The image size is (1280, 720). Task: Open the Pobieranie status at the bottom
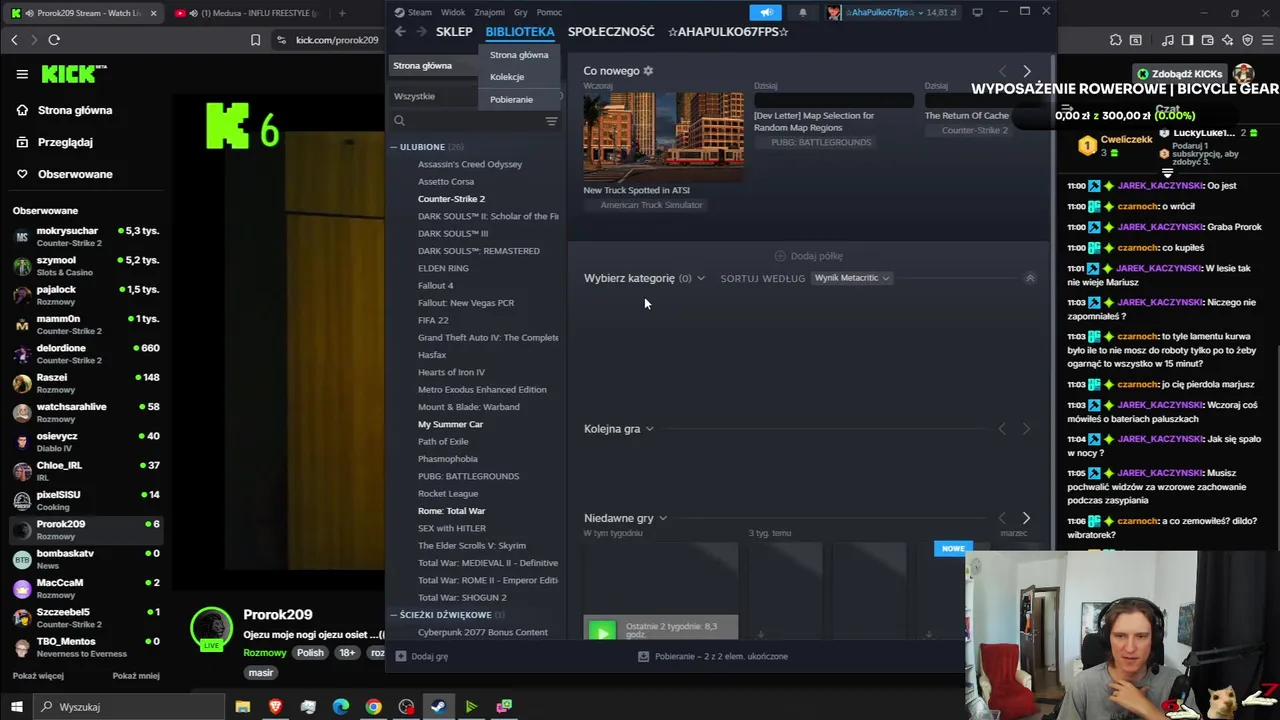coord(713,657)
